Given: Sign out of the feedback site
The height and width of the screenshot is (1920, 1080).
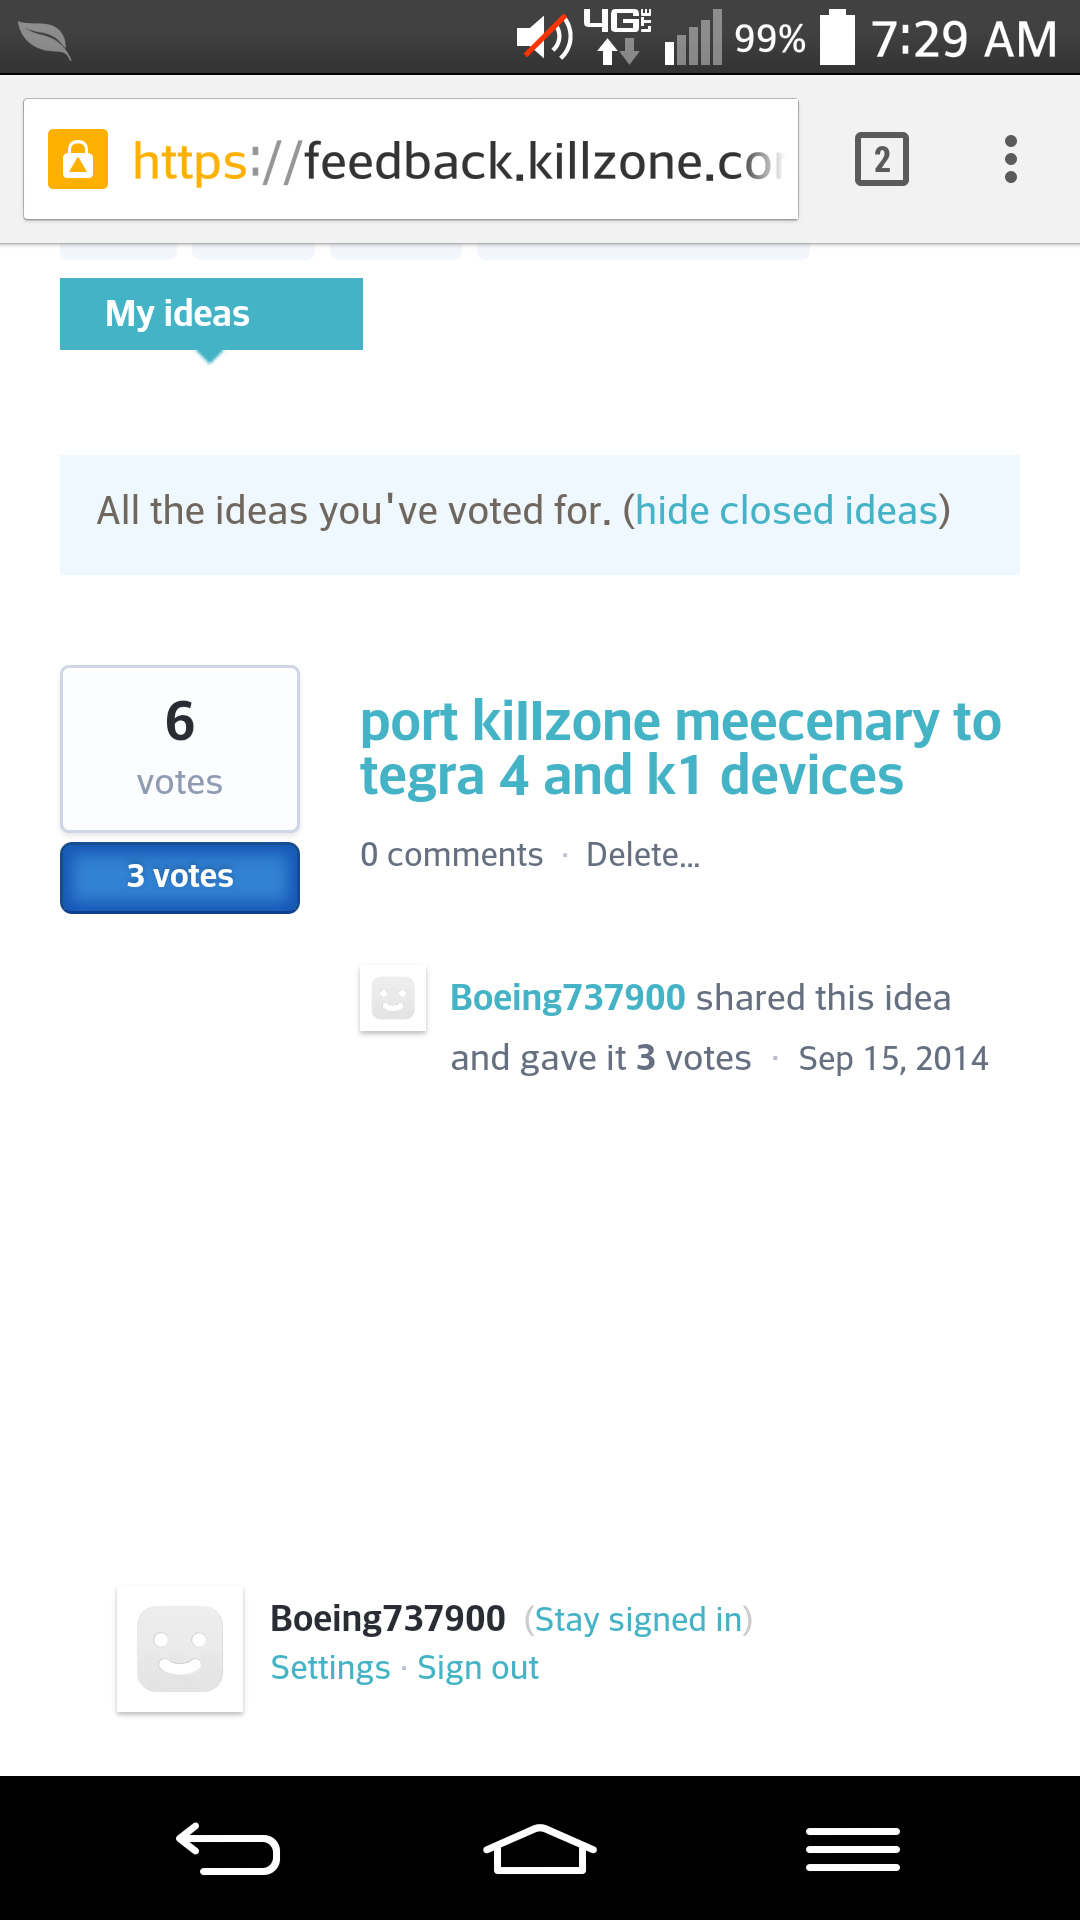Looking at the screenshot, I should point(477,1667).
